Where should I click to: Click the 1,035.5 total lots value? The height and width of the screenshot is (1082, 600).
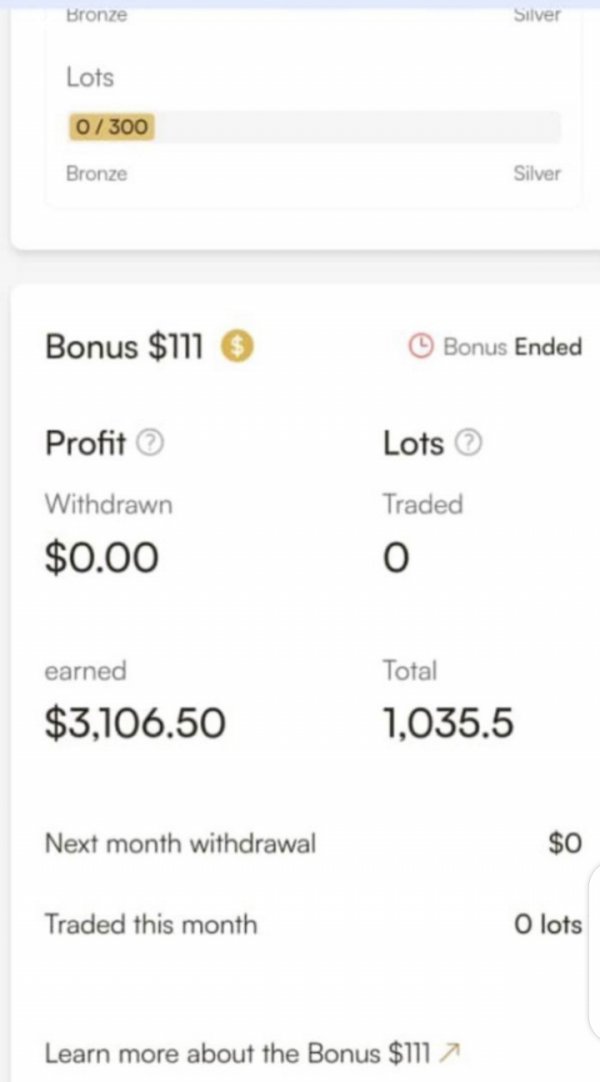coord(448,722)
